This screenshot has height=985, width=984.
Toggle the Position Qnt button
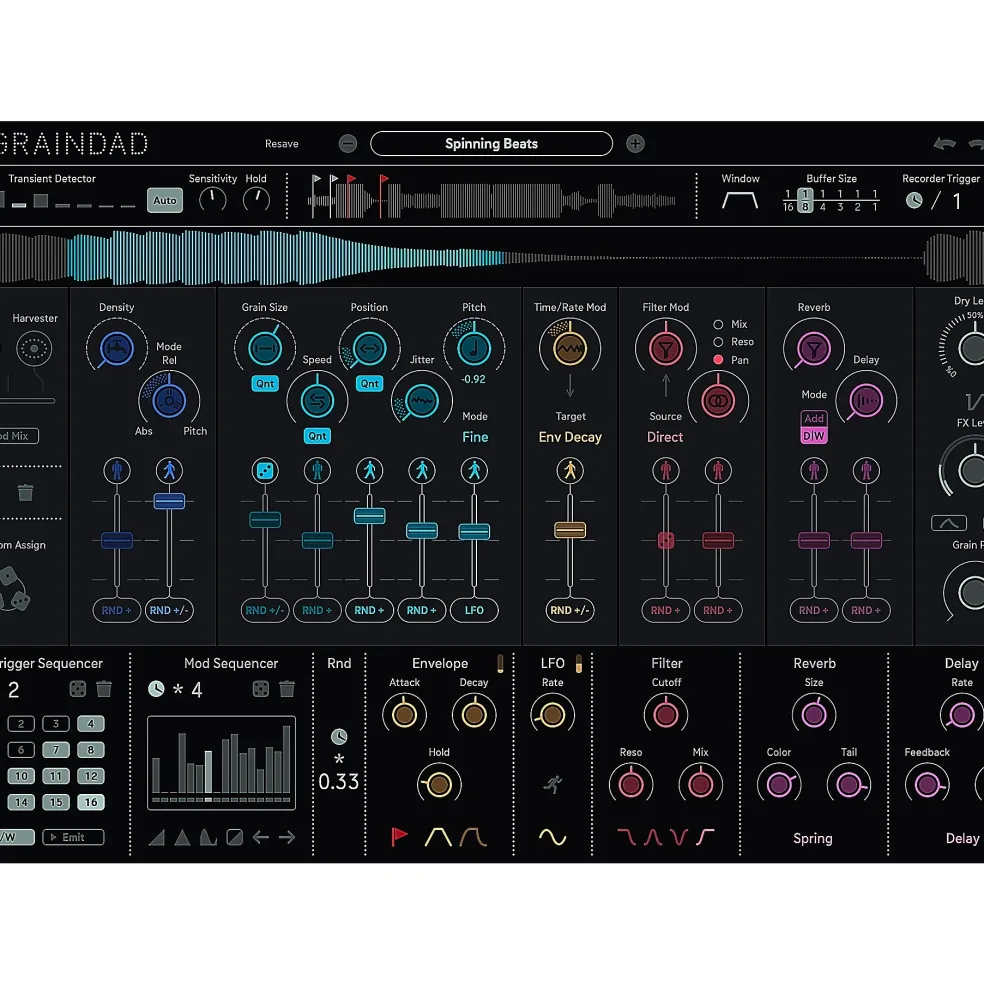click(x=369, y=384)
